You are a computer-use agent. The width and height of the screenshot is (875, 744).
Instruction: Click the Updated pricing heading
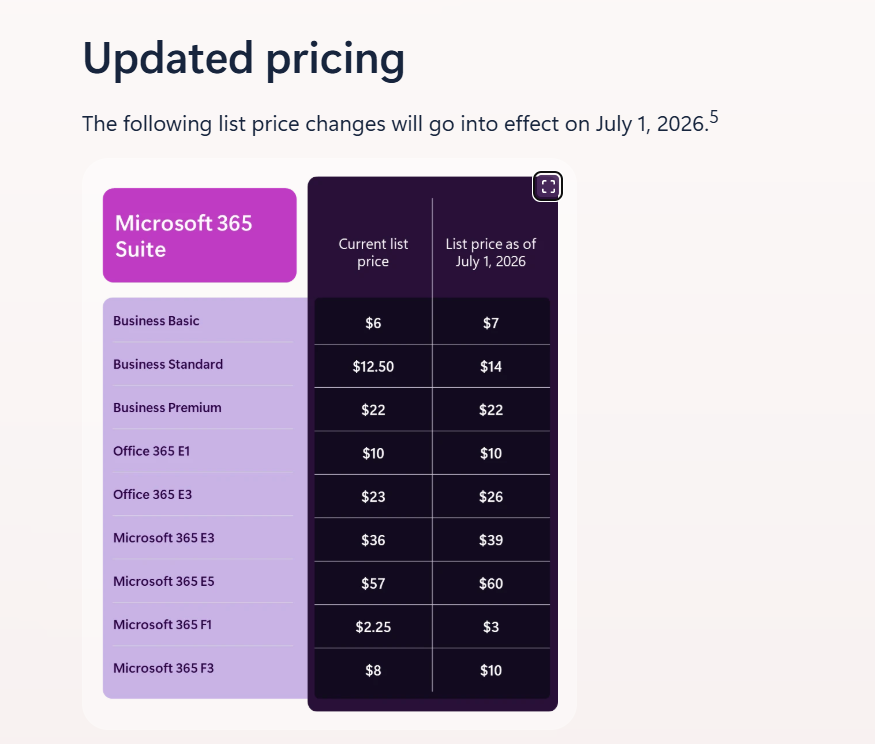[x=242, y=60]
